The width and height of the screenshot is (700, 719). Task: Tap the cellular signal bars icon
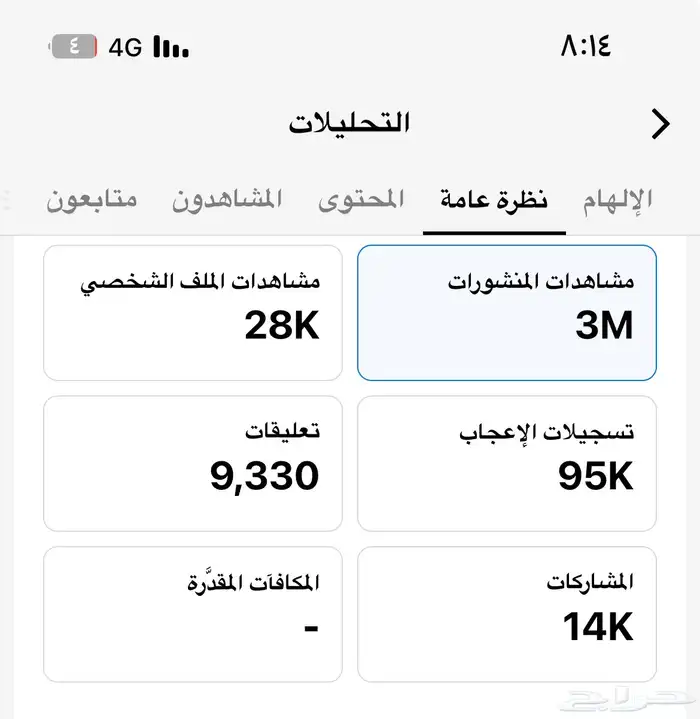(171, 47)
